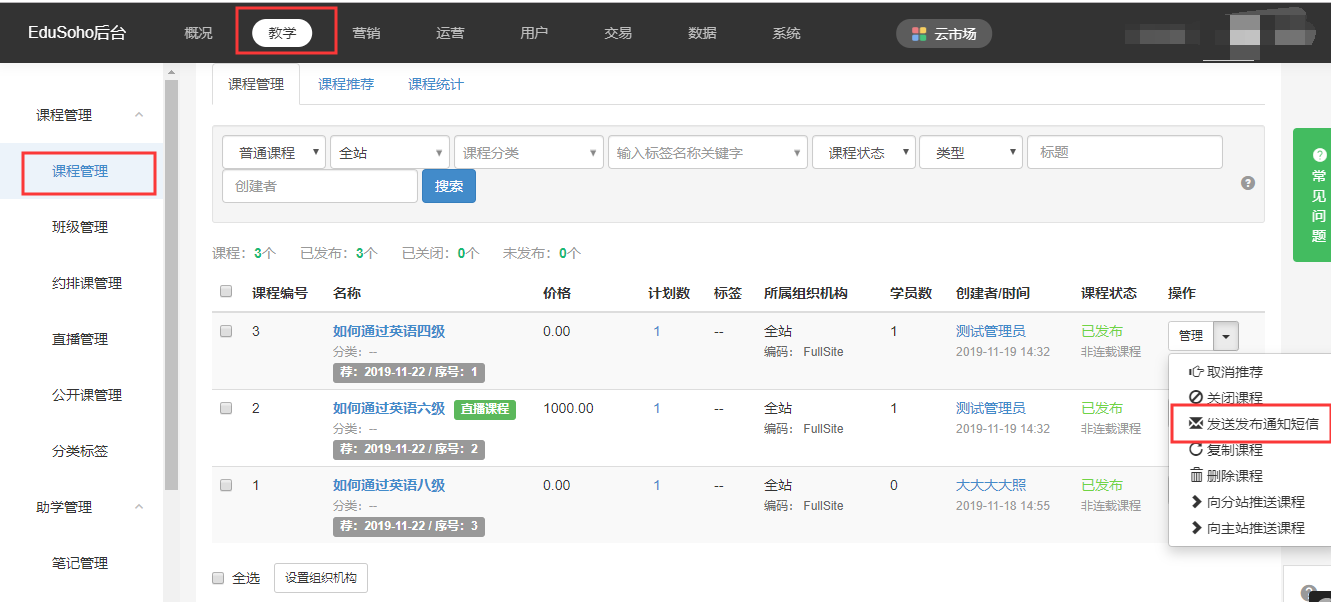Click the help question mark icon beside search
Image resolution: width=1331 pixels, height=602 pixels.
[1247, 183]
